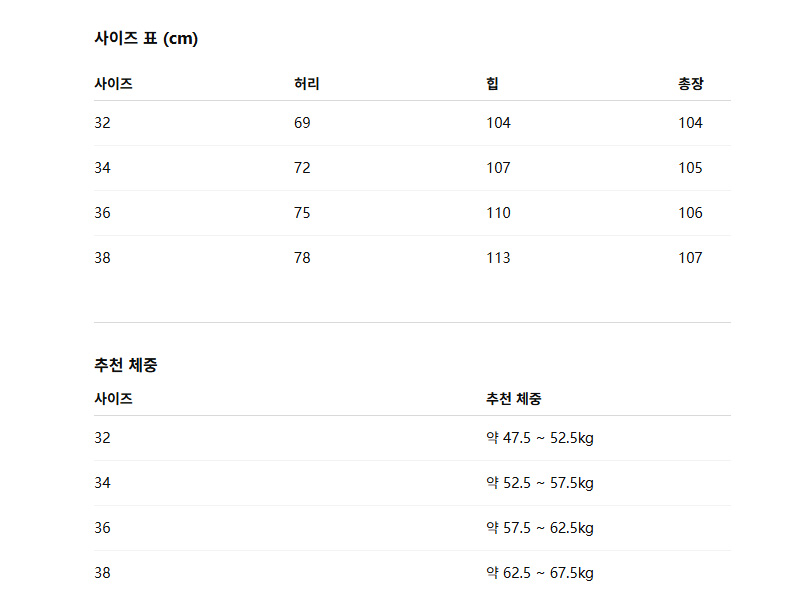Click hip value 110 for size 36
This screenshot has width=800, height=600.
point(498,213)
